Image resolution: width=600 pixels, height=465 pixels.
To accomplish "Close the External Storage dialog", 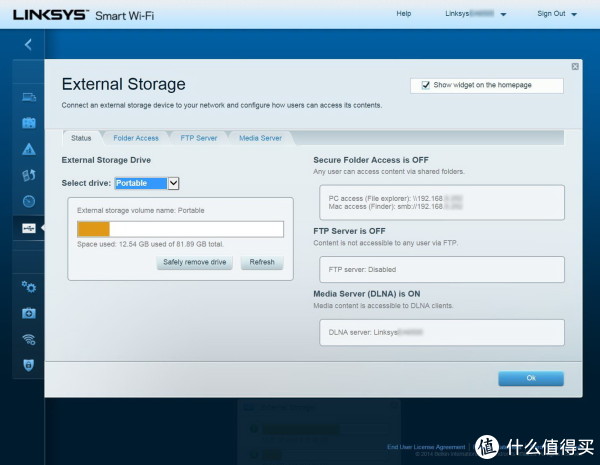I will click(x=575, y=67).
